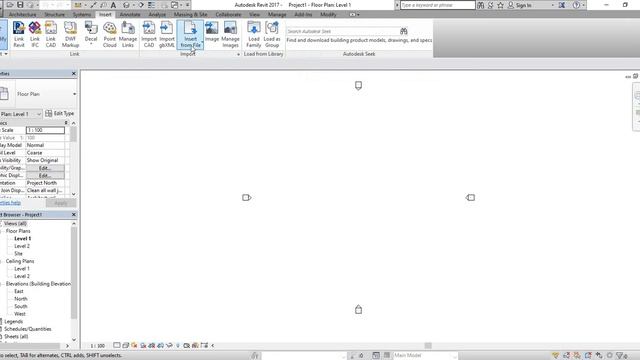Click the keyword search box in title bar
This screenshot has height=360, width=640.
coord(438,5)
